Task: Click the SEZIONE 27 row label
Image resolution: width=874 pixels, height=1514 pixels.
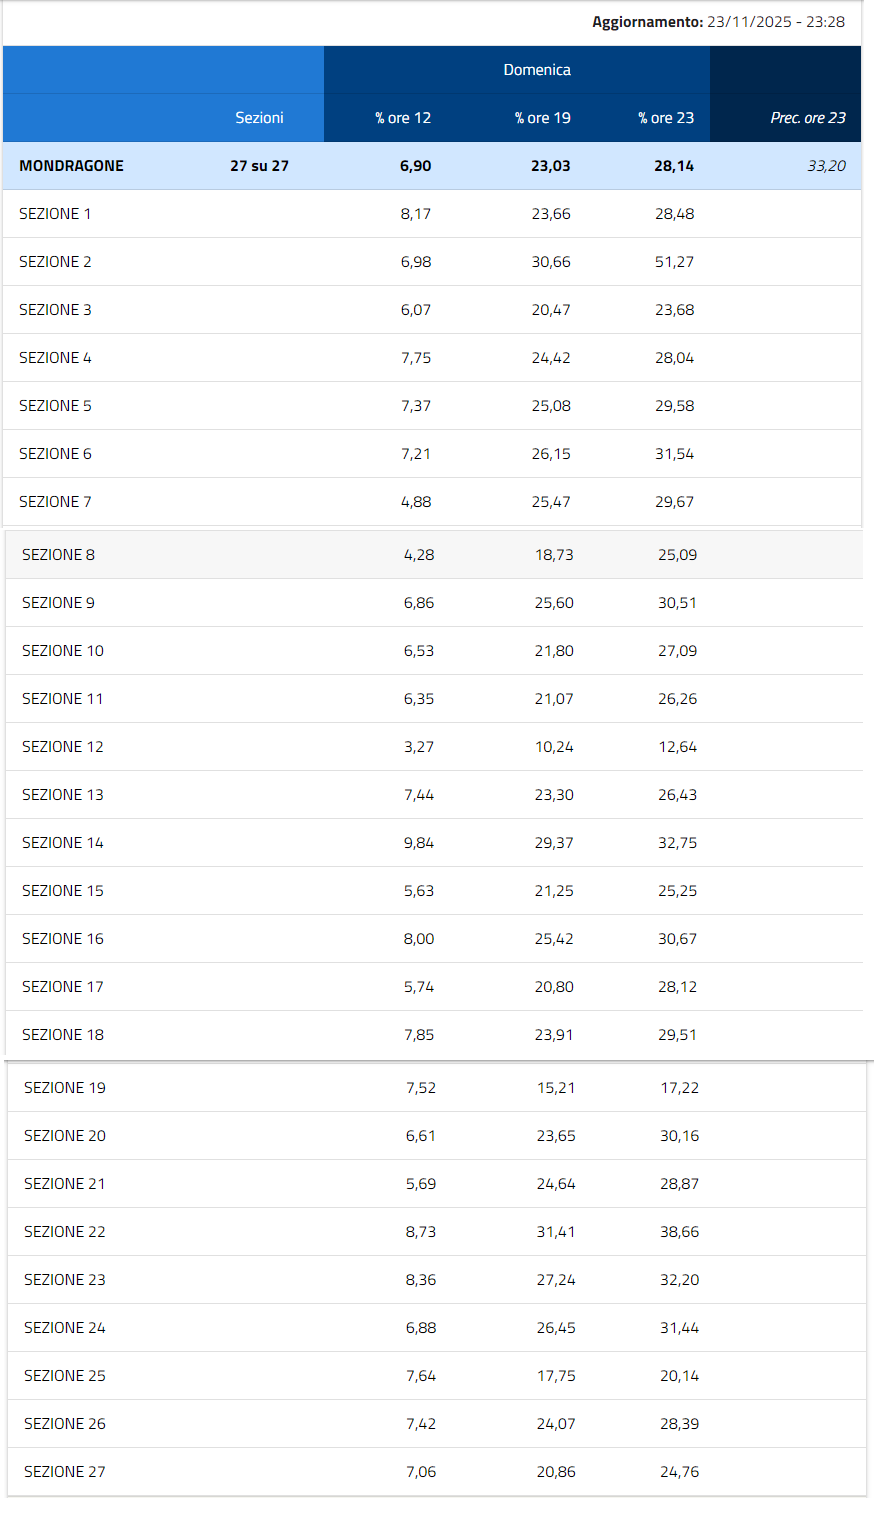Action: [x=64, y=1472]
